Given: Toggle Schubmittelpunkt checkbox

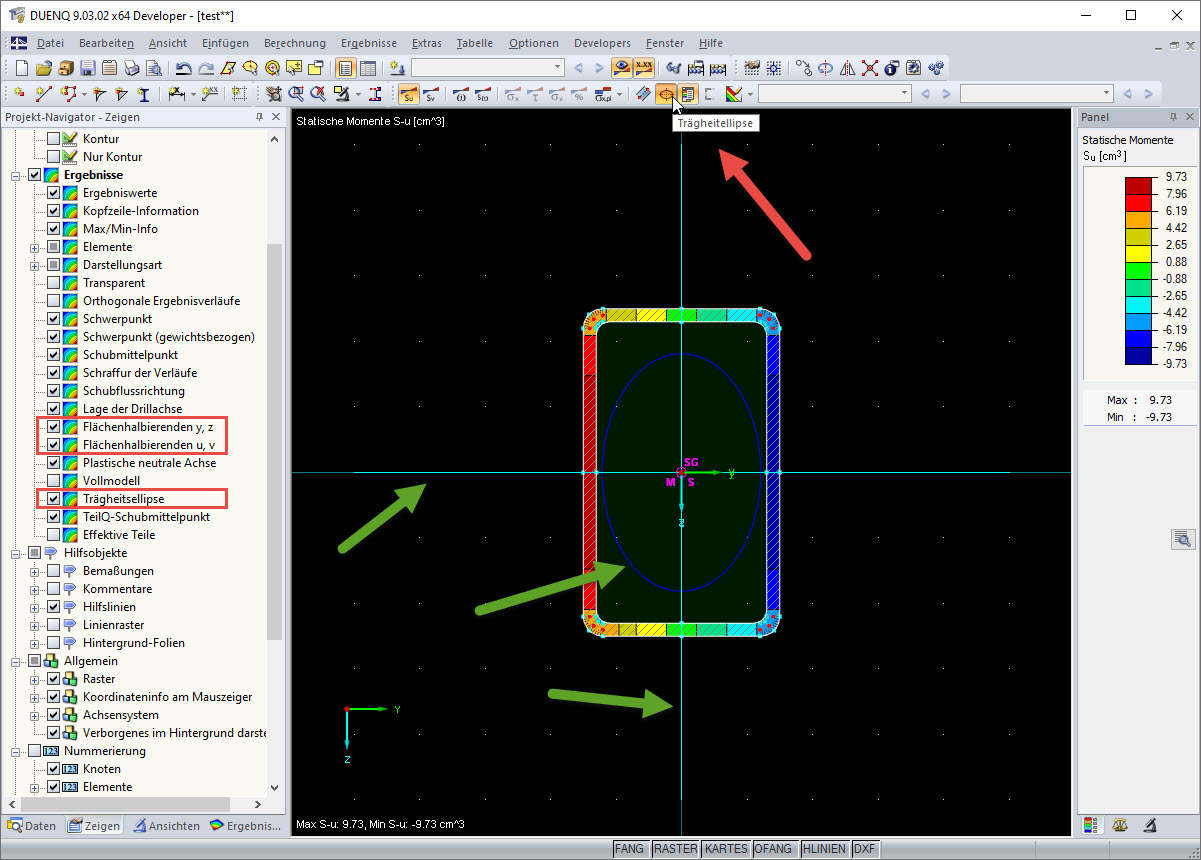Looking at the screenshot, I should pyautogui.click(x=54, y=355).
